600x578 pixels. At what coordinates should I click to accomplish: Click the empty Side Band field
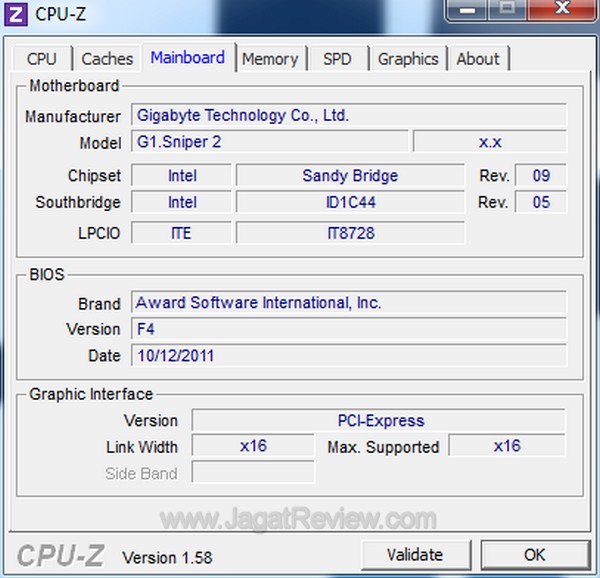[x=253, y=472]
